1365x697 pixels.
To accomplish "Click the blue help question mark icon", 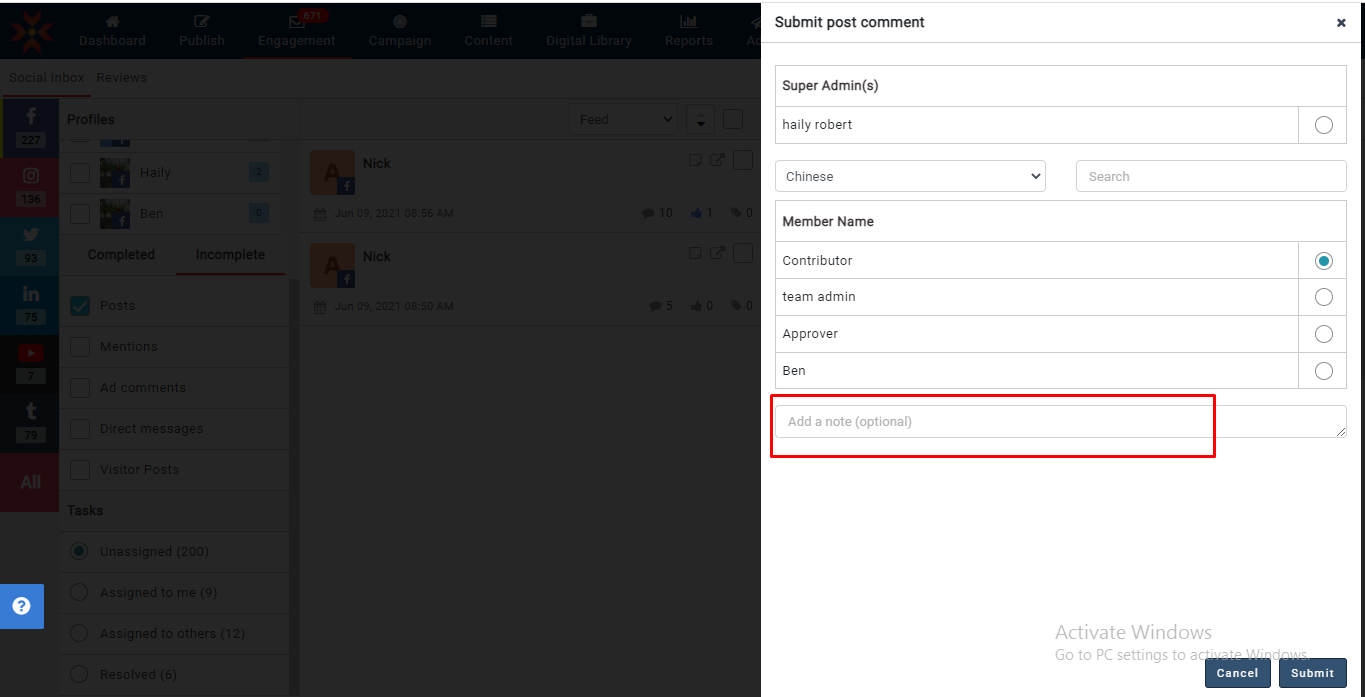I will [x=21, y=606].
